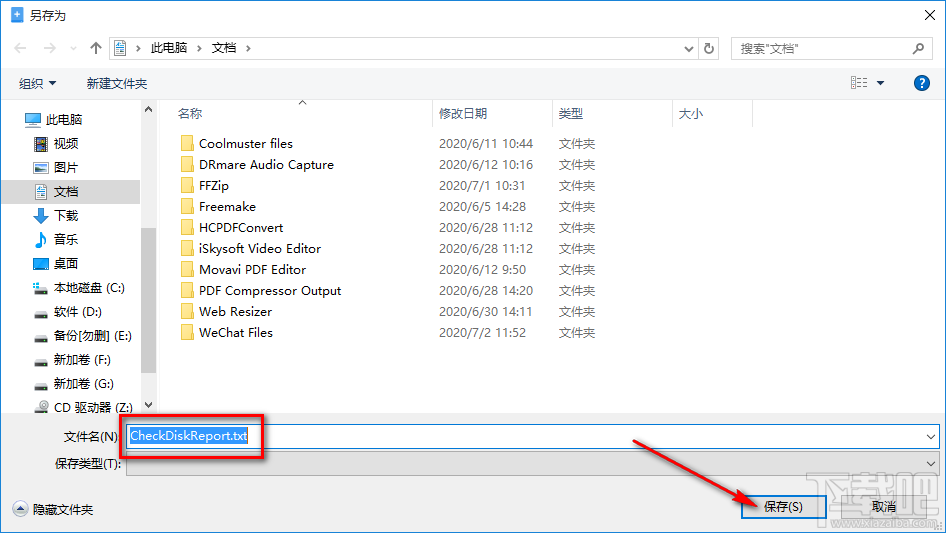The image size is (946, 533).
Task: Click 2020/6/5 14:28 date cell
Action: click(x=482, y=206)
